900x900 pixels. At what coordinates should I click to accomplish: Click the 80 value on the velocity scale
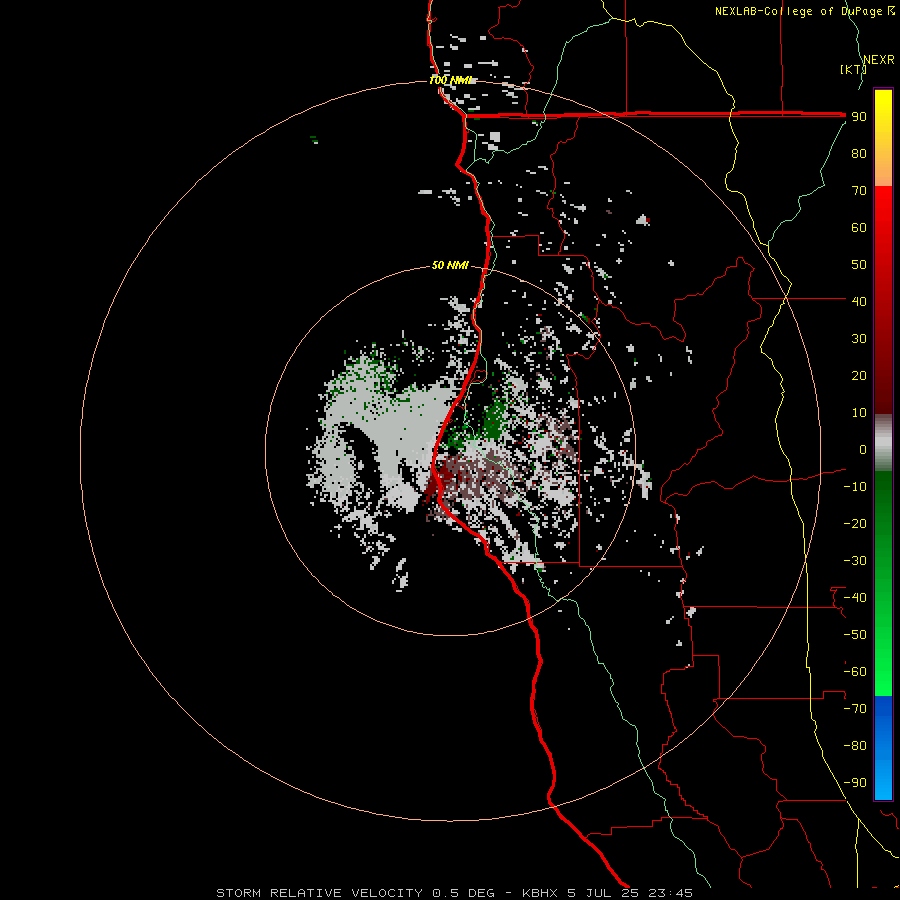coord(859,153)
